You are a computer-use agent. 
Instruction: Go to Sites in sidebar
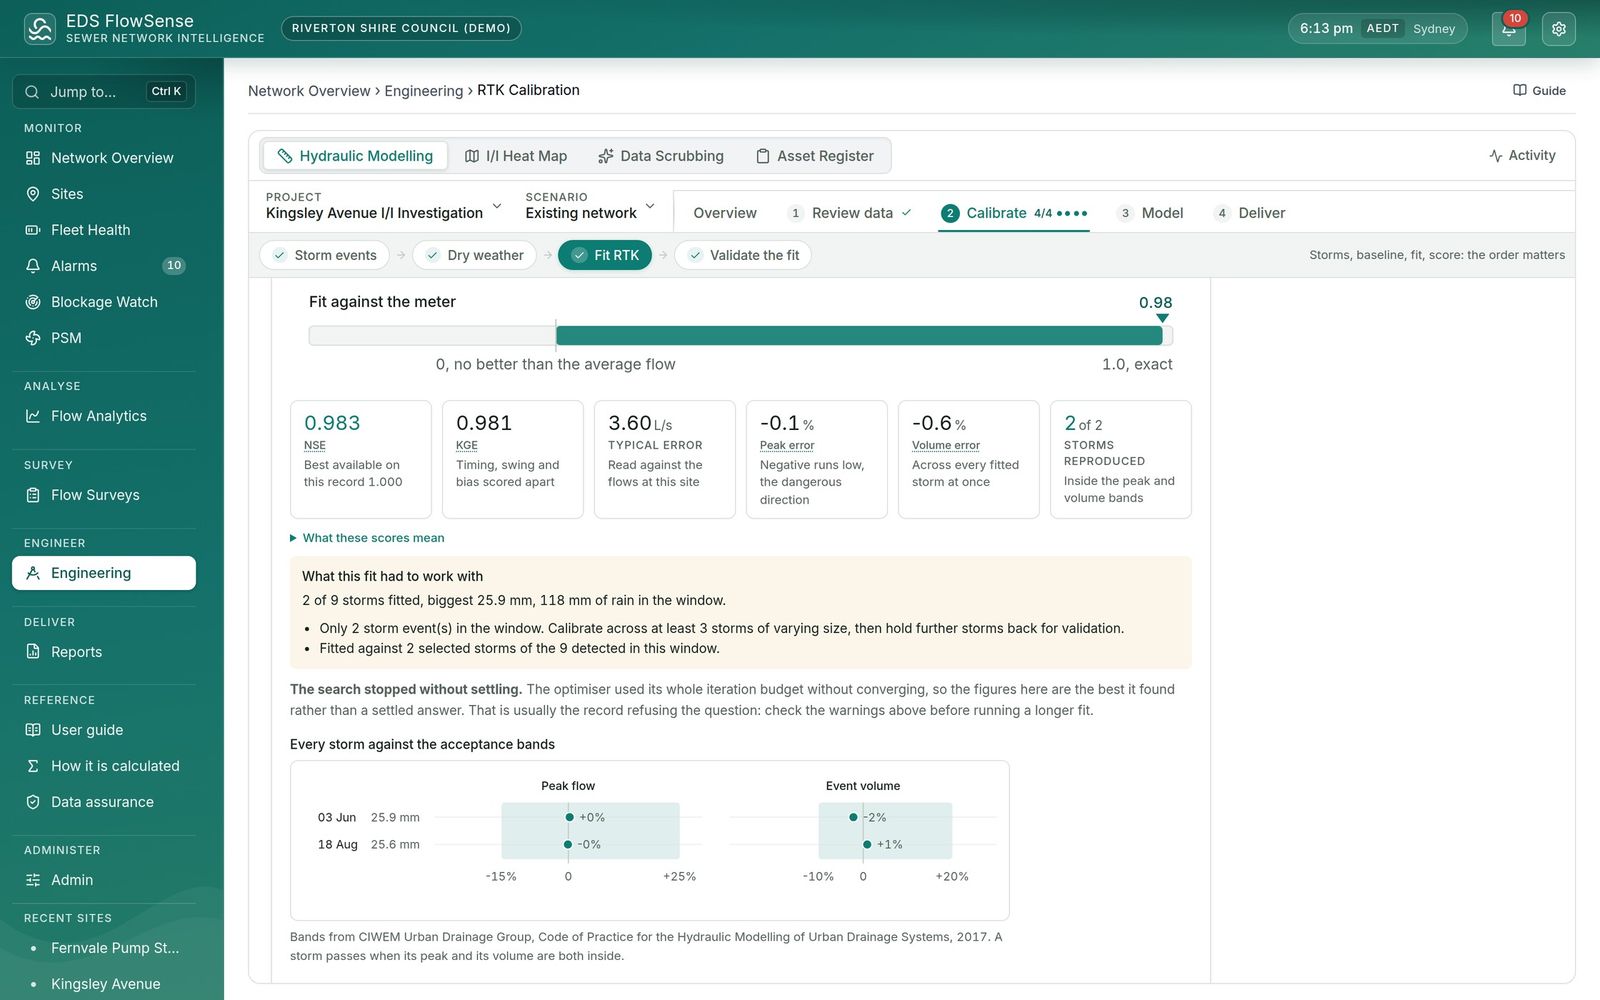[x=104, y=194]
